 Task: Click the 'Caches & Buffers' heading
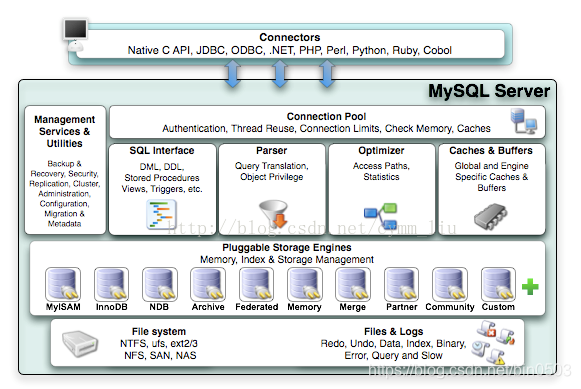491,150
